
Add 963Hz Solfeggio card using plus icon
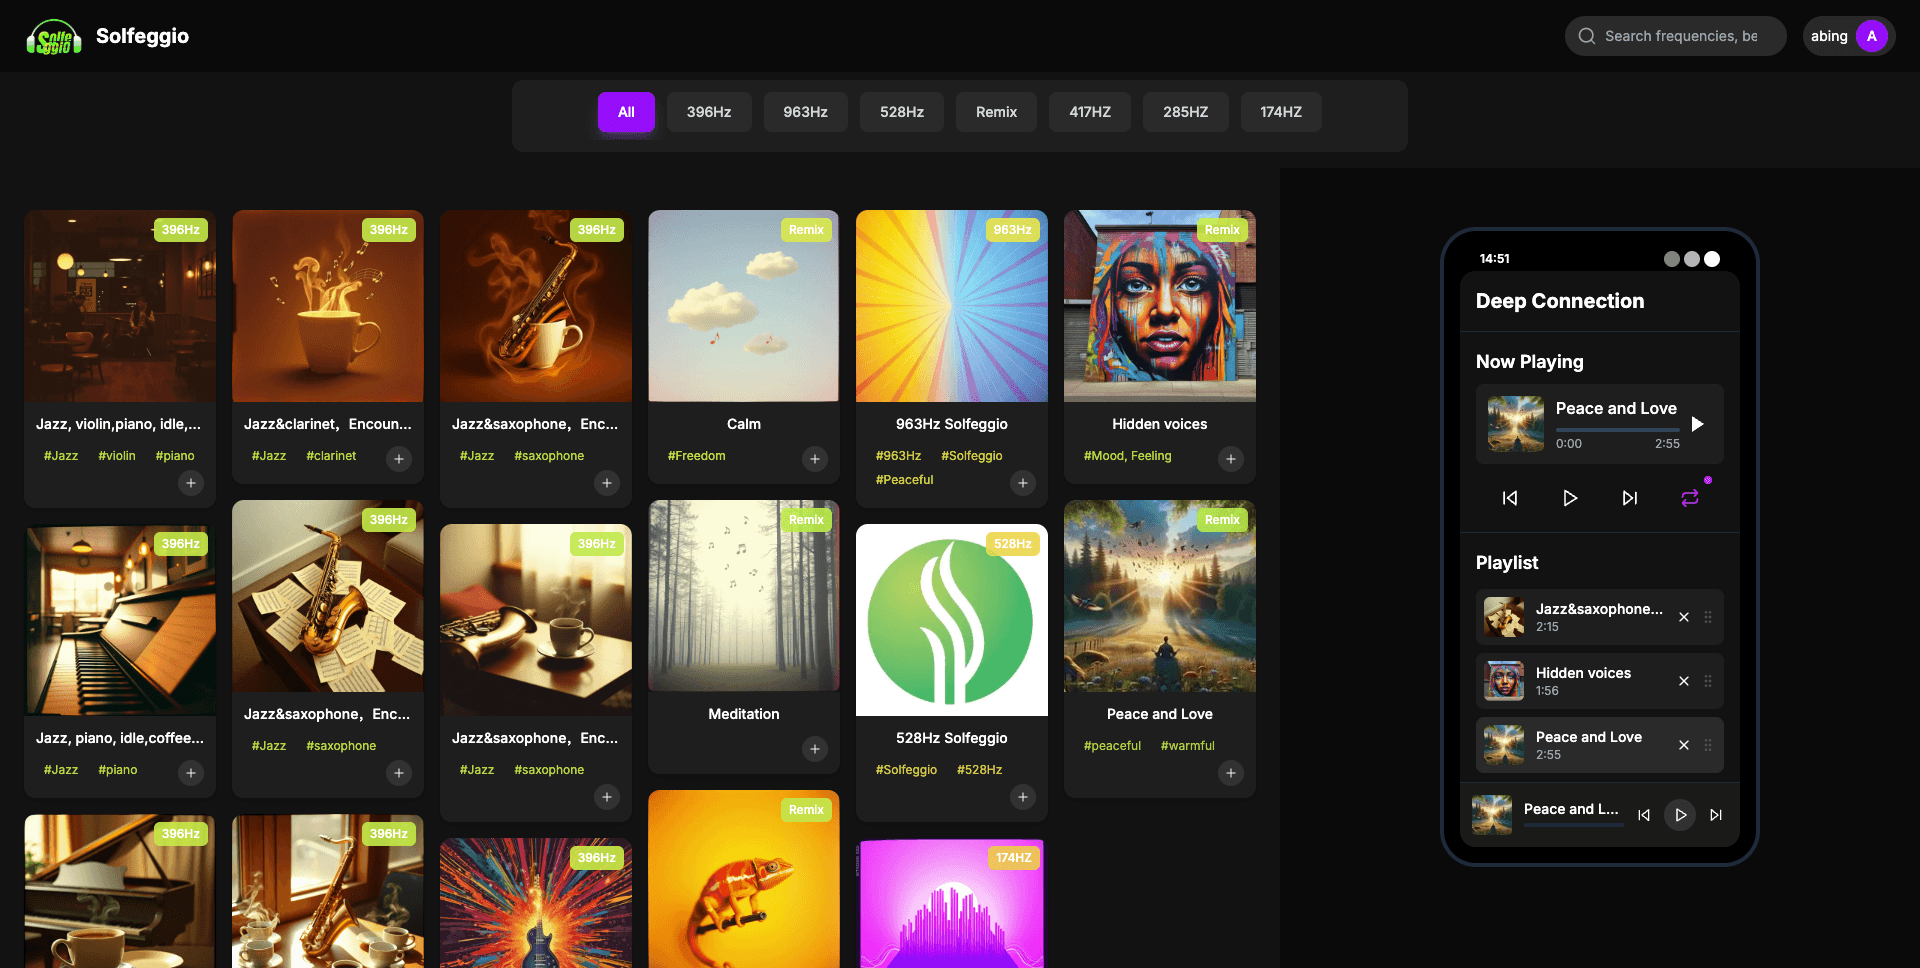1023,483
